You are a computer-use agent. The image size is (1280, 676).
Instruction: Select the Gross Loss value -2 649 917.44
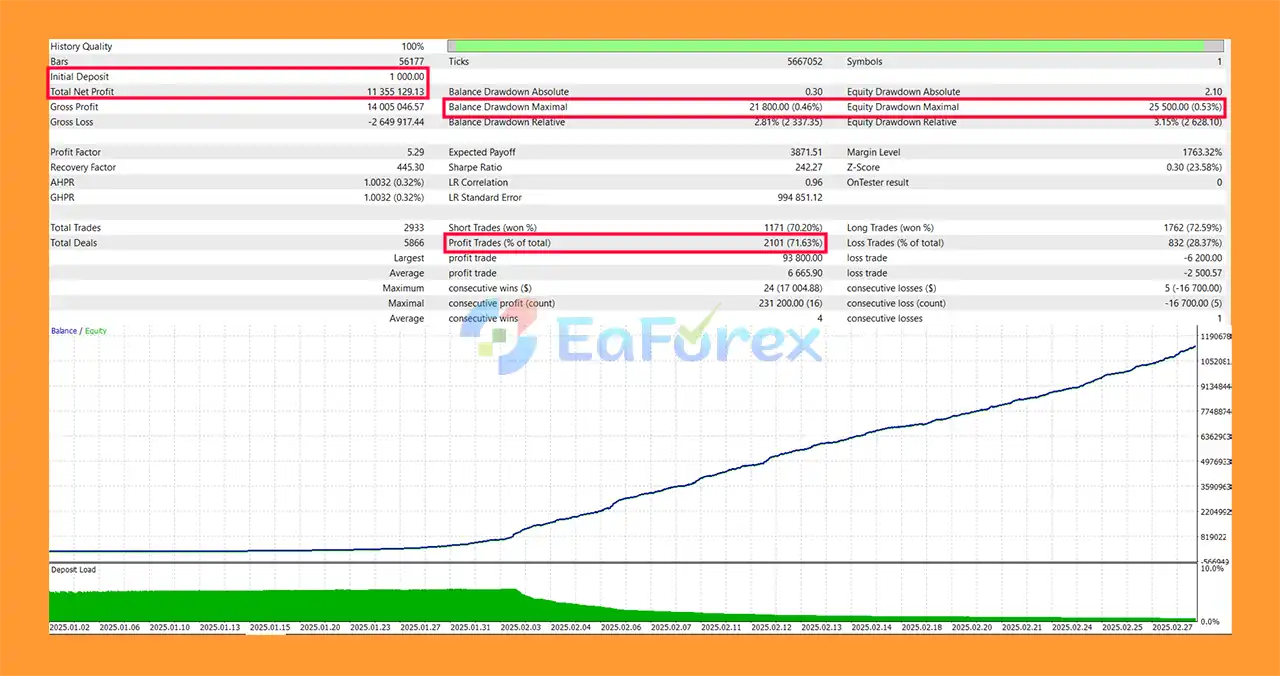pyautogui.click(x=396, y=122)
